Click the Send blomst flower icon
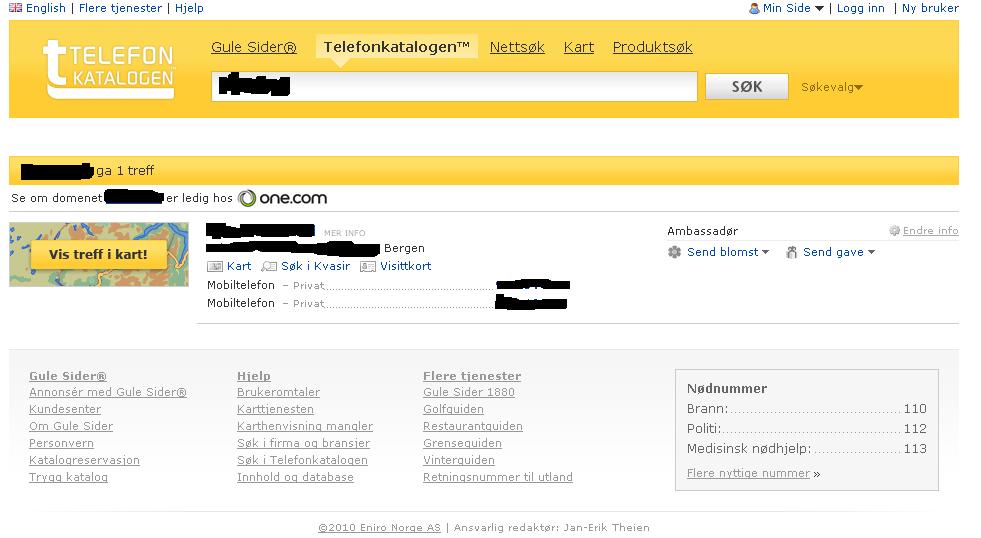This screenshot has height=538, width=981. [x=674, y=252]
